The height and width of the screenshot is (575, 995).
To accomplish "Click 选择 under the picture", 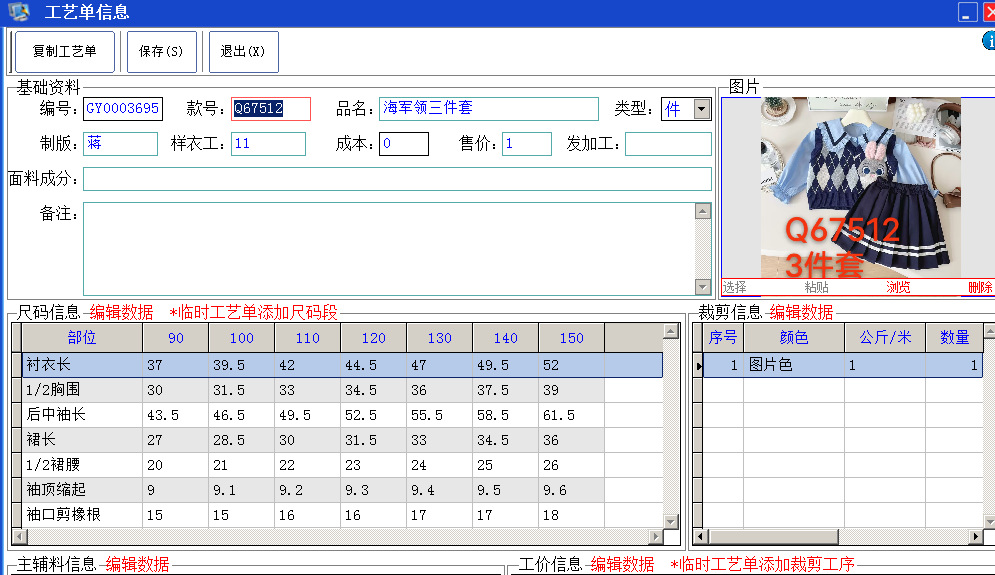I will (x=735, y=288).
